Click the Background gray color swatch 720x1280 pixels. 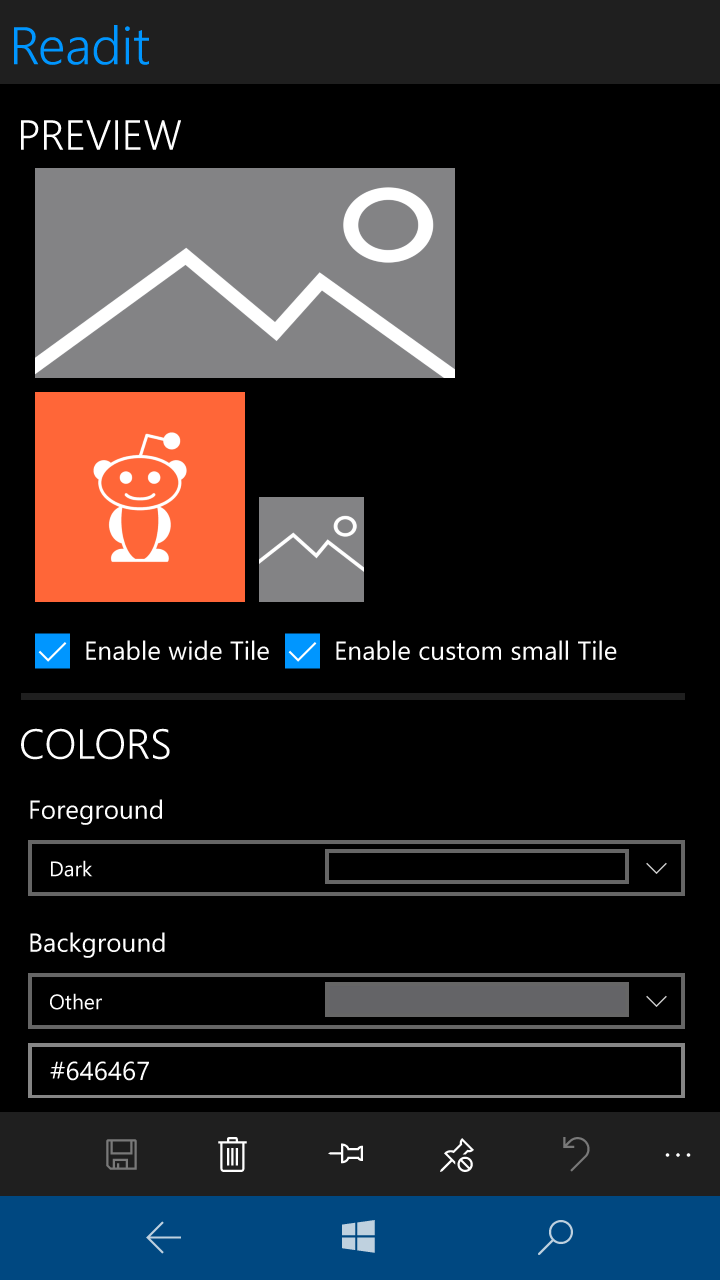click(x=477, y=1000)
